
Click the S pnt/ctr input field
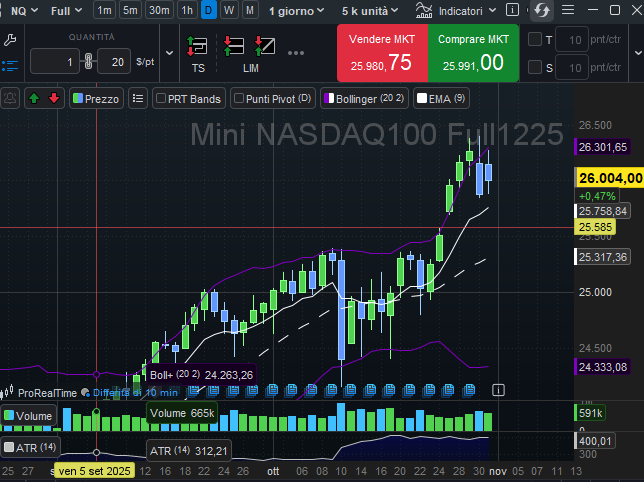[x=572, y=67]
